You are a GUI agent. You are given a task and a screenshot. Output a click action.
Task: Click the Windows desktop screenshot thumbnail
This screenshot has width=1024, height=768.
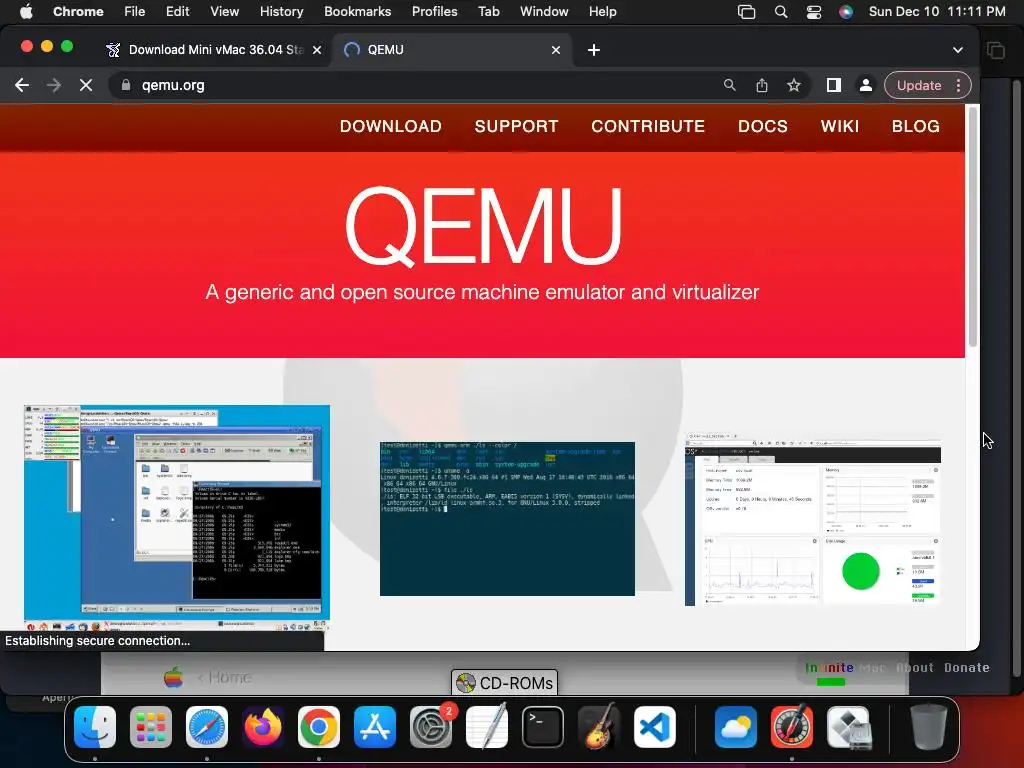click(x=177, y=516)
